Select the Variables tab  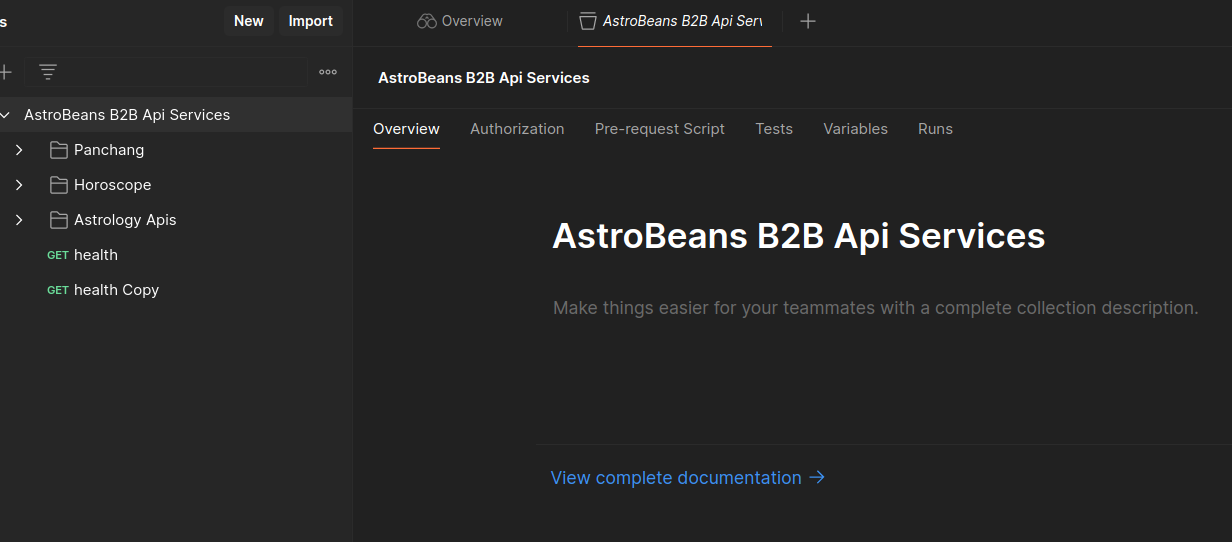pos(855,129)
